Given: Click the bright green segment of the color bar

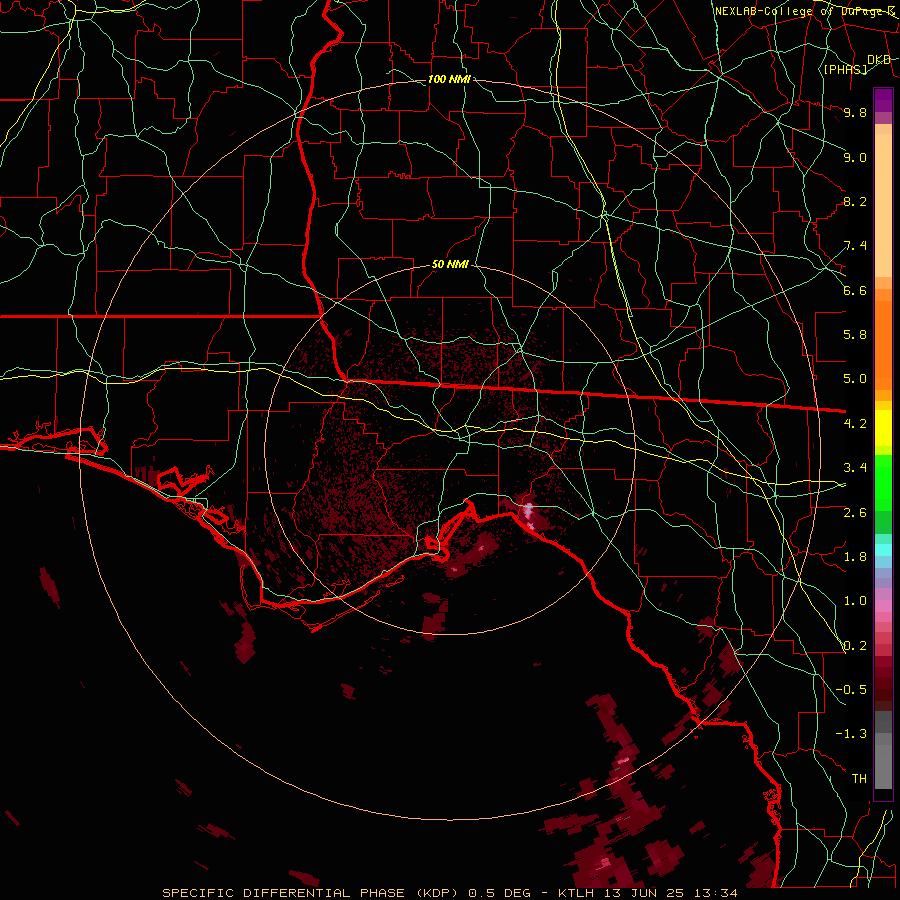Looking at the screenshot, I should click(x=883, y=483).
